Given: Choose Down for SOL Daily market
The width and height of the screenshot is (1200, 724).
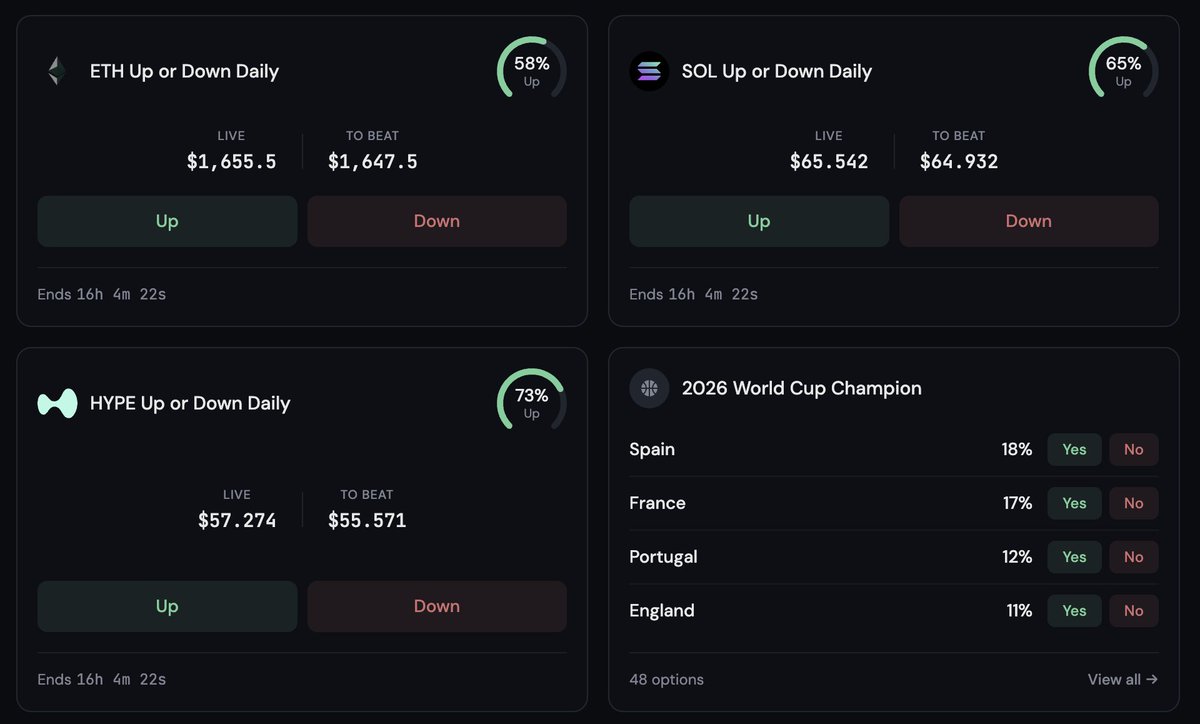Looking at the screenshot, I should tap(1029, 221).
